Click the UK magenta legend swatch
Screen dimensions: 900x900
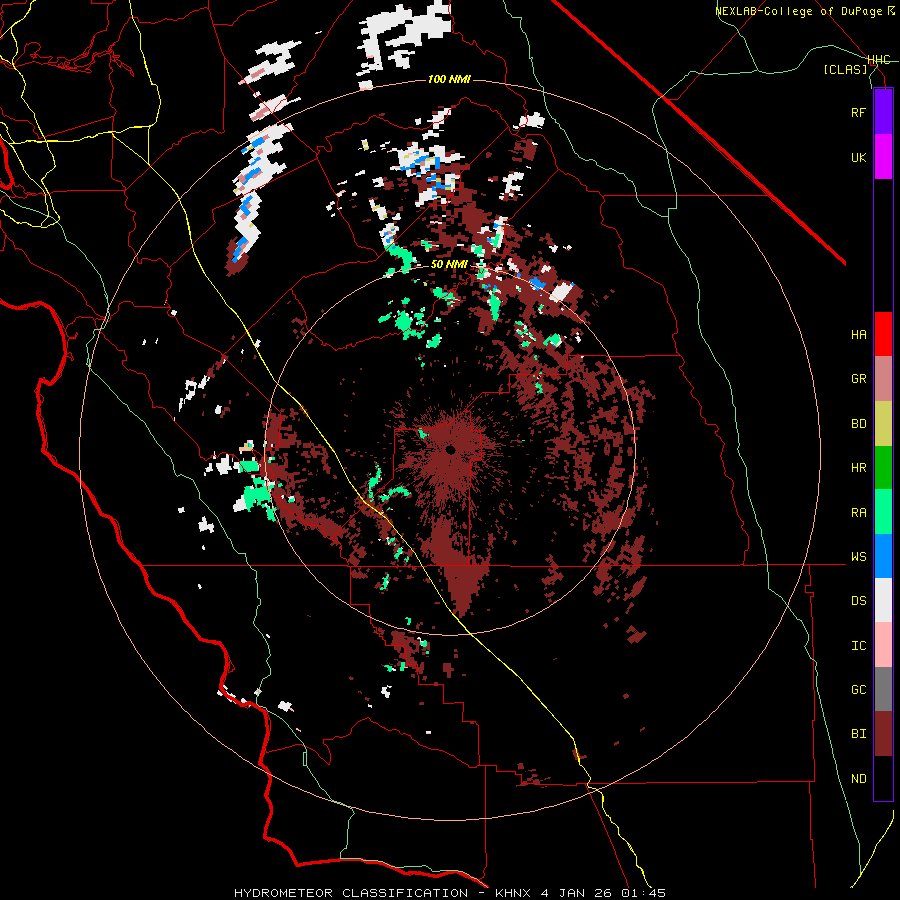click(883, 157)
